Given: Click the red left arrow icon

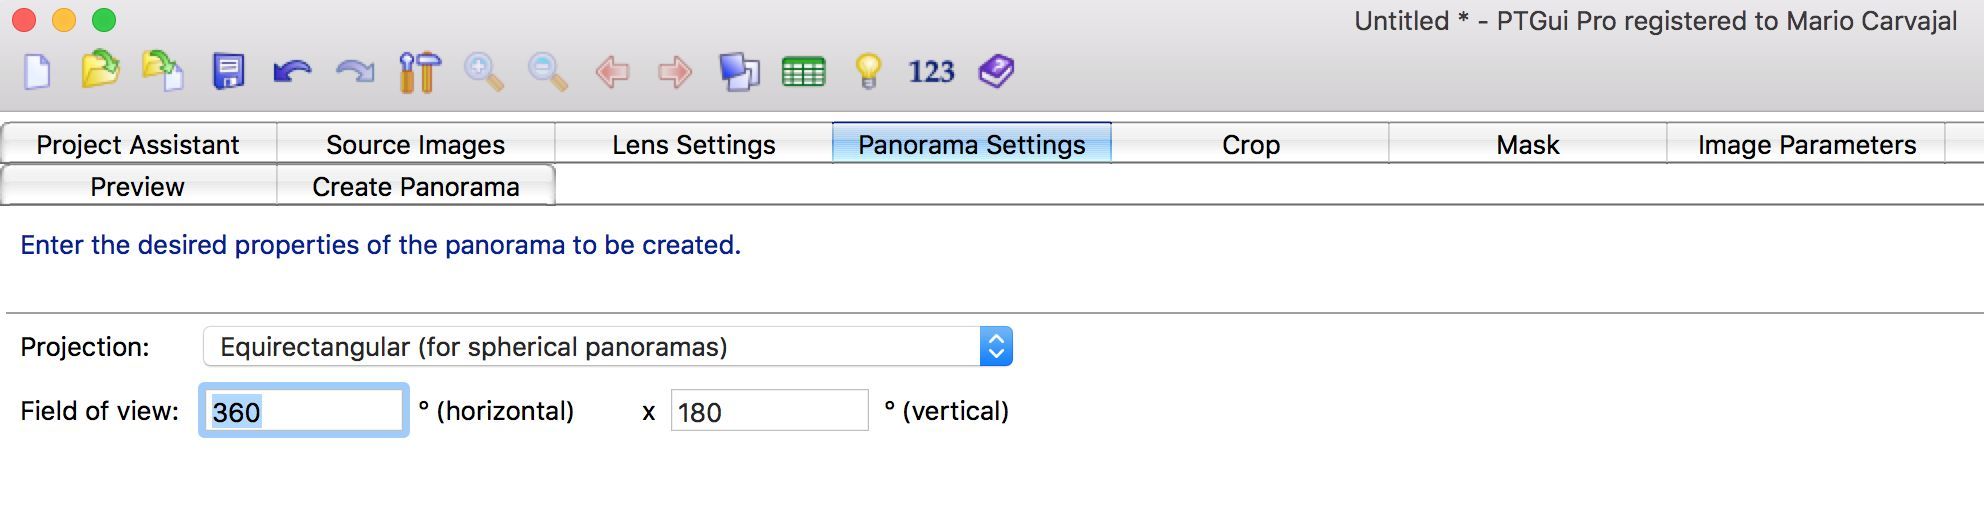Looking at the screenshot, I should pos(612,72).
